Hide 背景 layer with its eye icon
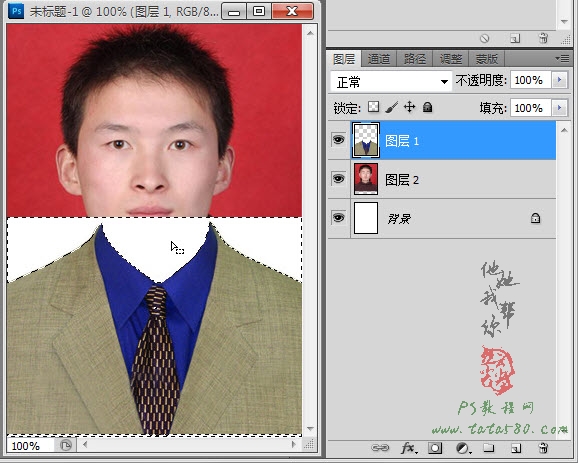The image size is (578, 463). 338,217
